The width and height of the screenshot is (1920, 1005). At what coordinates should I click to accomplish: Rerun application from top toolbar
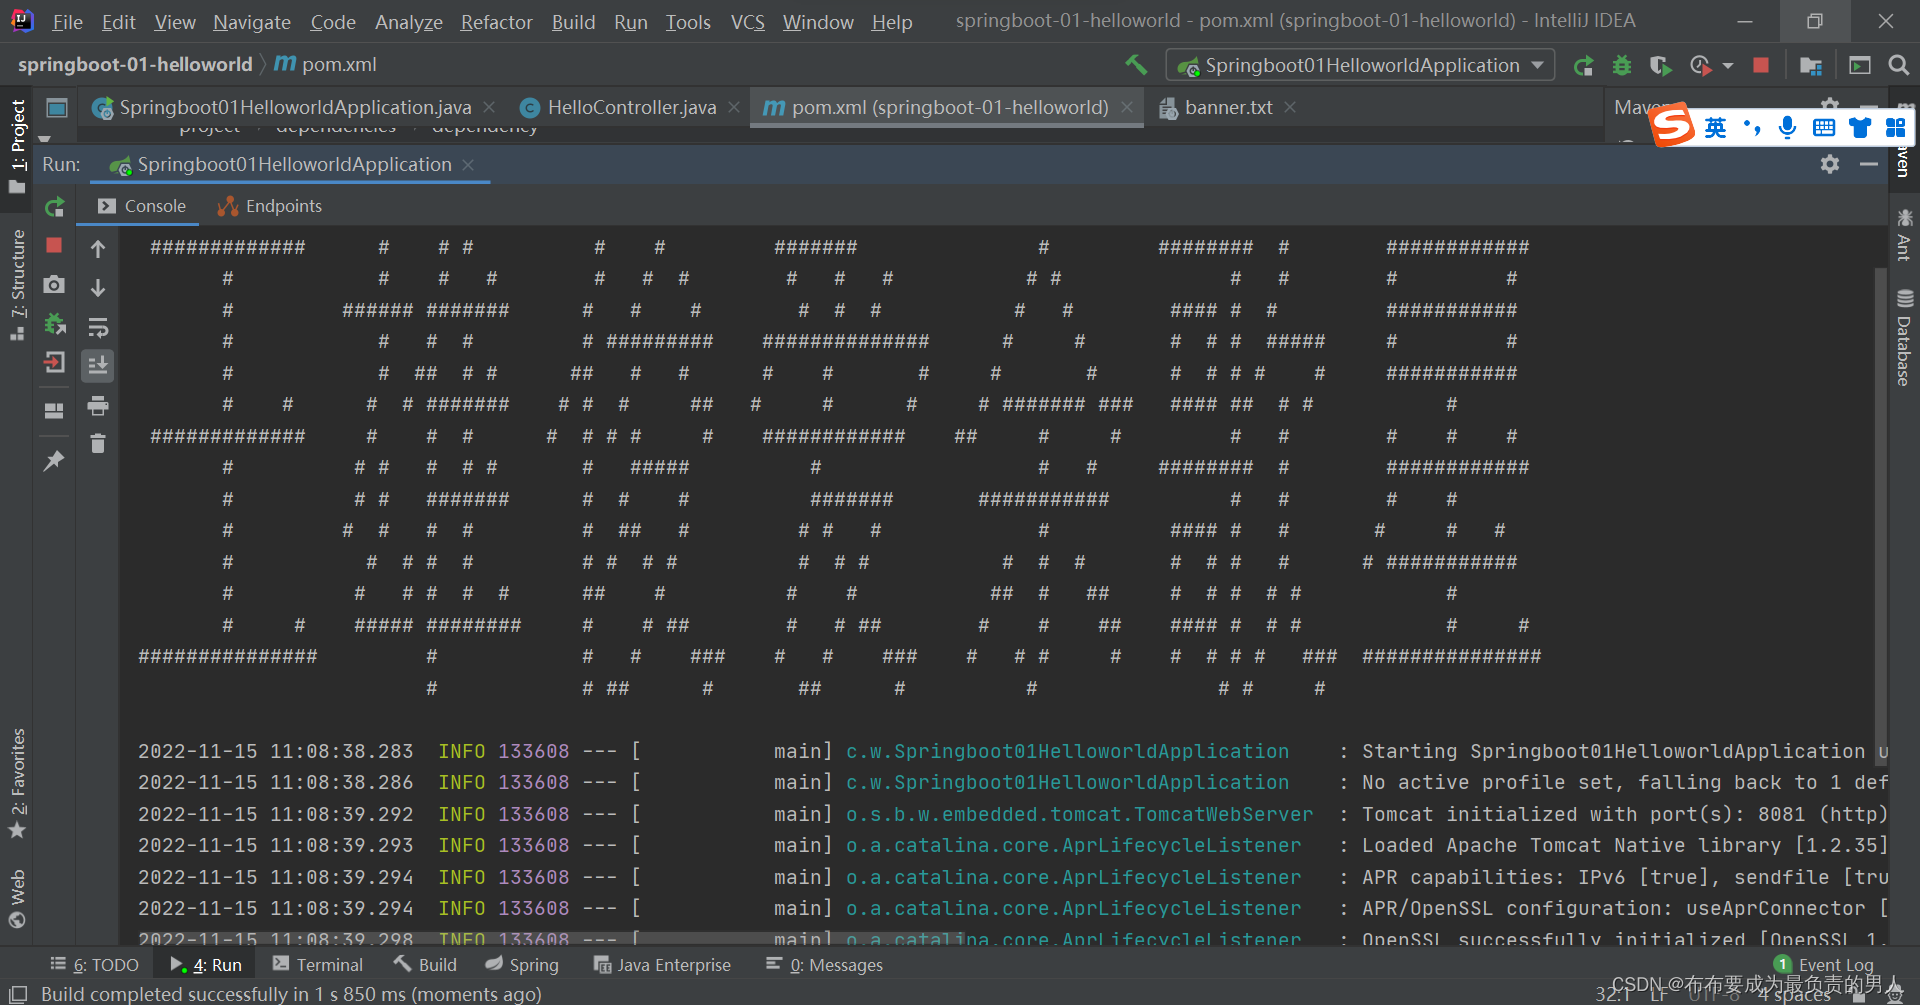[x=1583, y=66]
